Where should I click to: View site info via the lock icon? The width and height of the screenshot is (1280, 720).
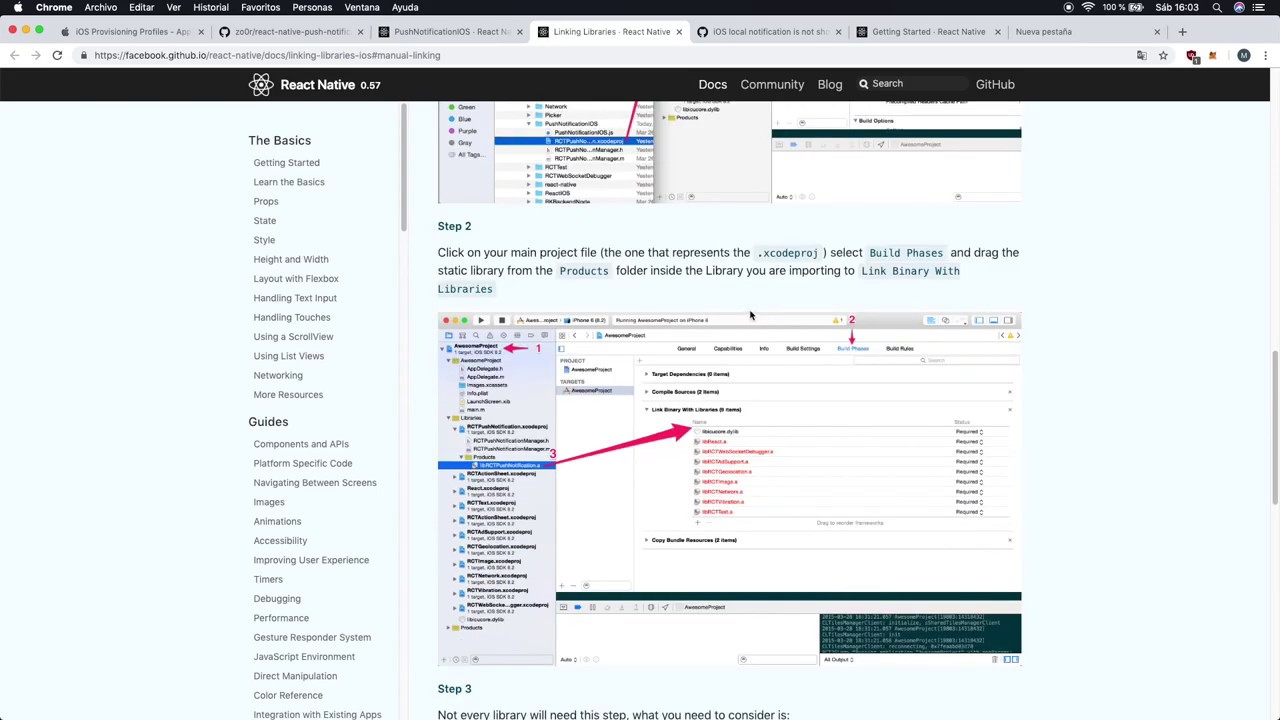(x=84, y=56)
